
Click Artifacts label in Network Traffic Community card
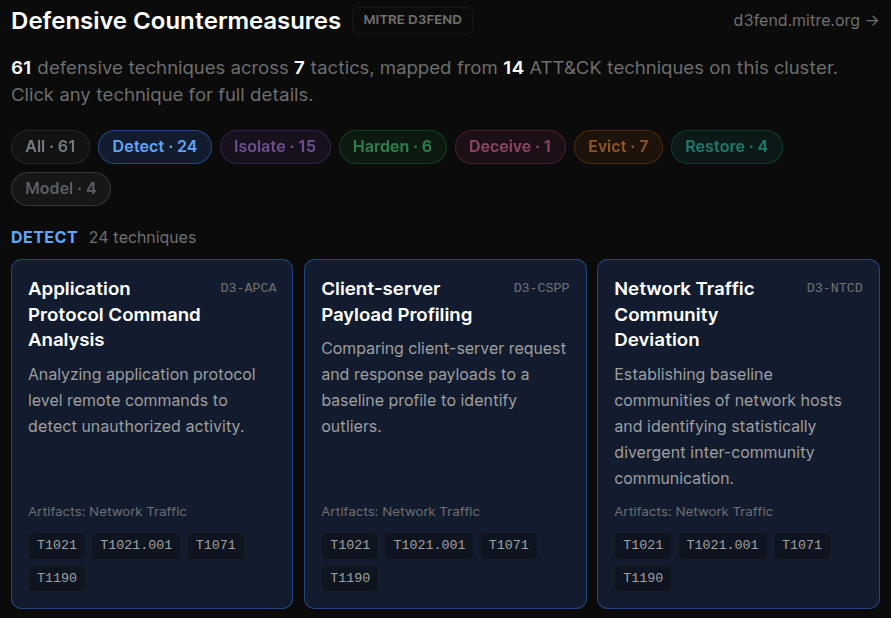click(694, 512)
